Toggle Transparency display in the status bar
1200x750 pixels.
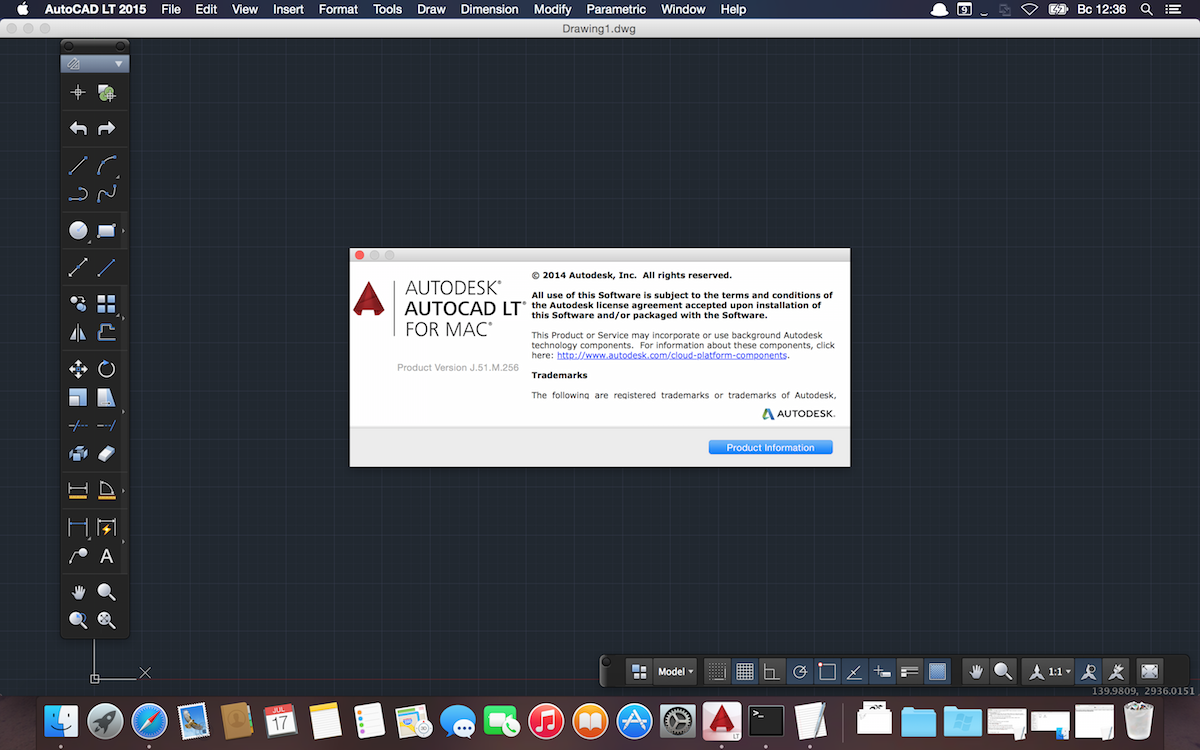(937, 672)
